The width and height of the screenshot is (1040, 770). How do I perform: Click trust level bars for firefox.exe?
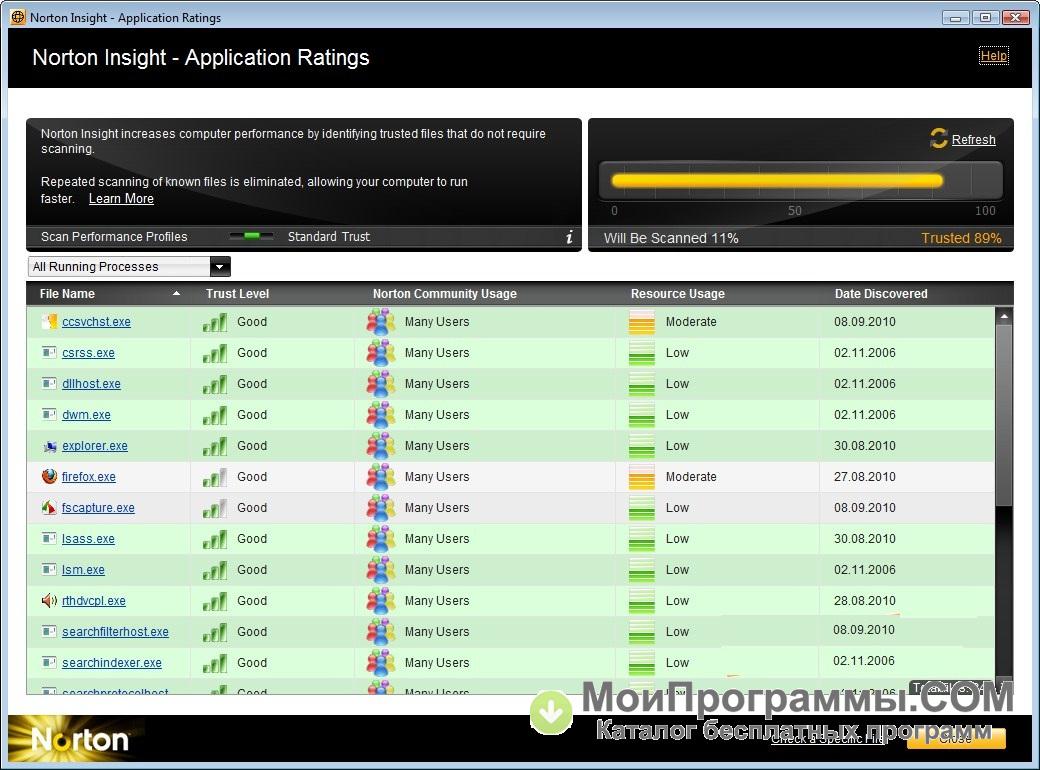coord(215,477)
